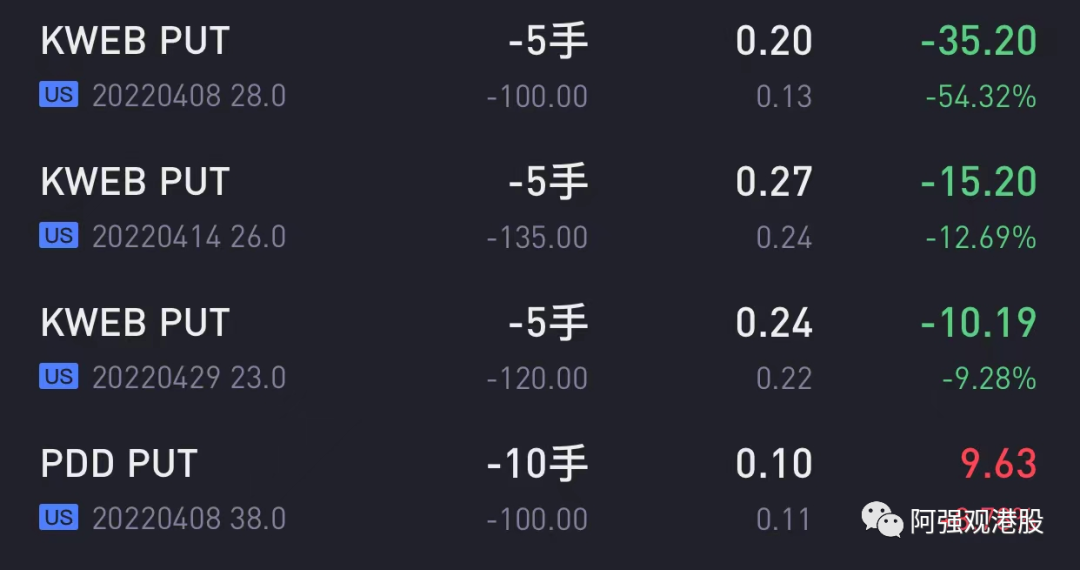
Task: Click the red 9.63 profit value
Action: pyautogui.click(x=999, y=463)
